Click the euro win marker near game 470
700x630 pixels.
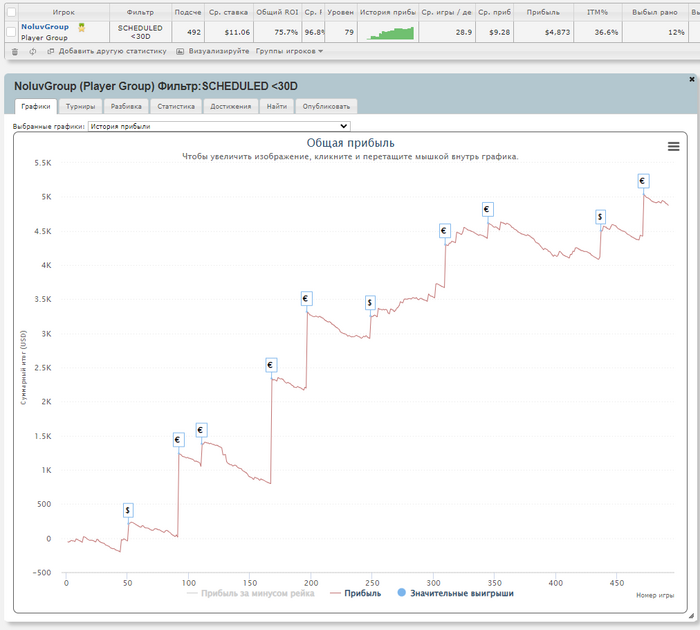click(643, 181)
